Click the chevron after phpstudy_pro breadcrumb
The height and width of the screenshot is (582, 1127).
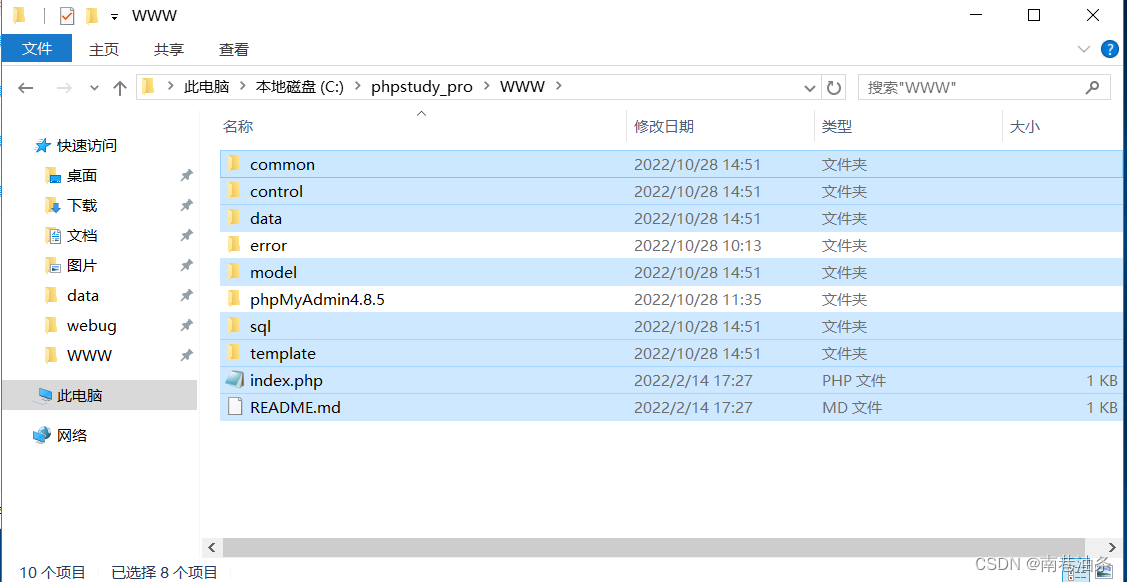click(x=489, y=87)
